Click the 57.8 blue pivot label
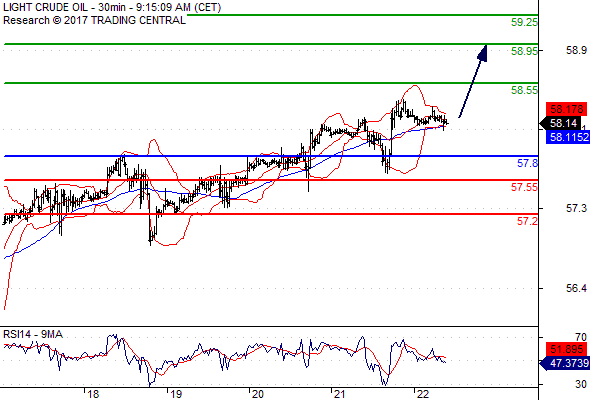The image size is (590, 400). click(x=527, y=163)
